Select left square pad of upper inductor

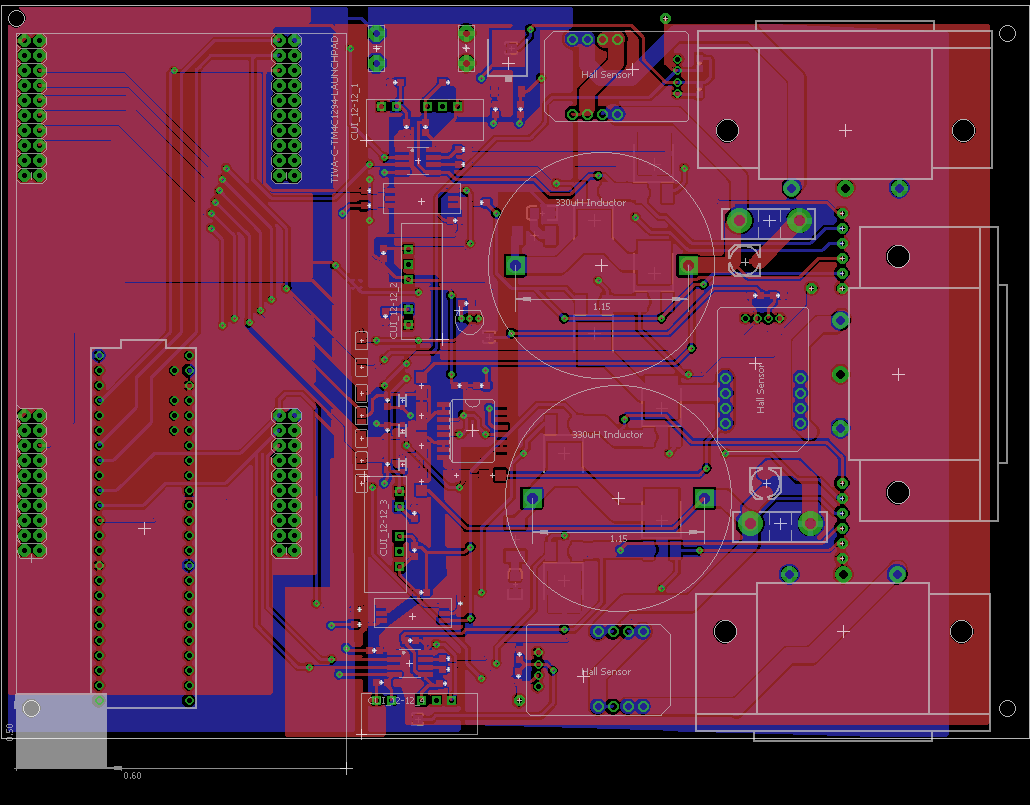tap(515, 265)
